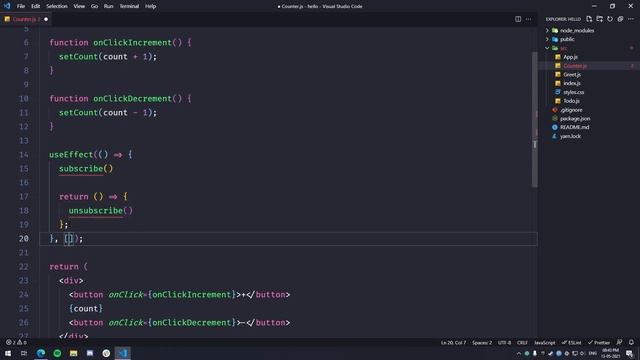Click the Split Editor icon
Screen dimensions: 640x360
(x=518, y=19)
